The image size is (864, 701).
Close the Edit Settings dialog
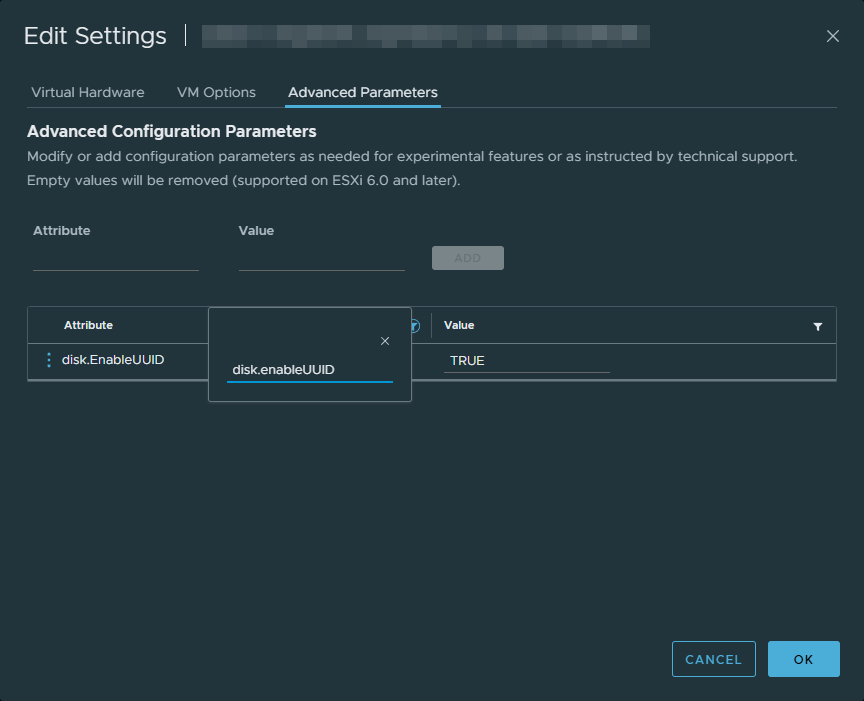pos(832,36)
